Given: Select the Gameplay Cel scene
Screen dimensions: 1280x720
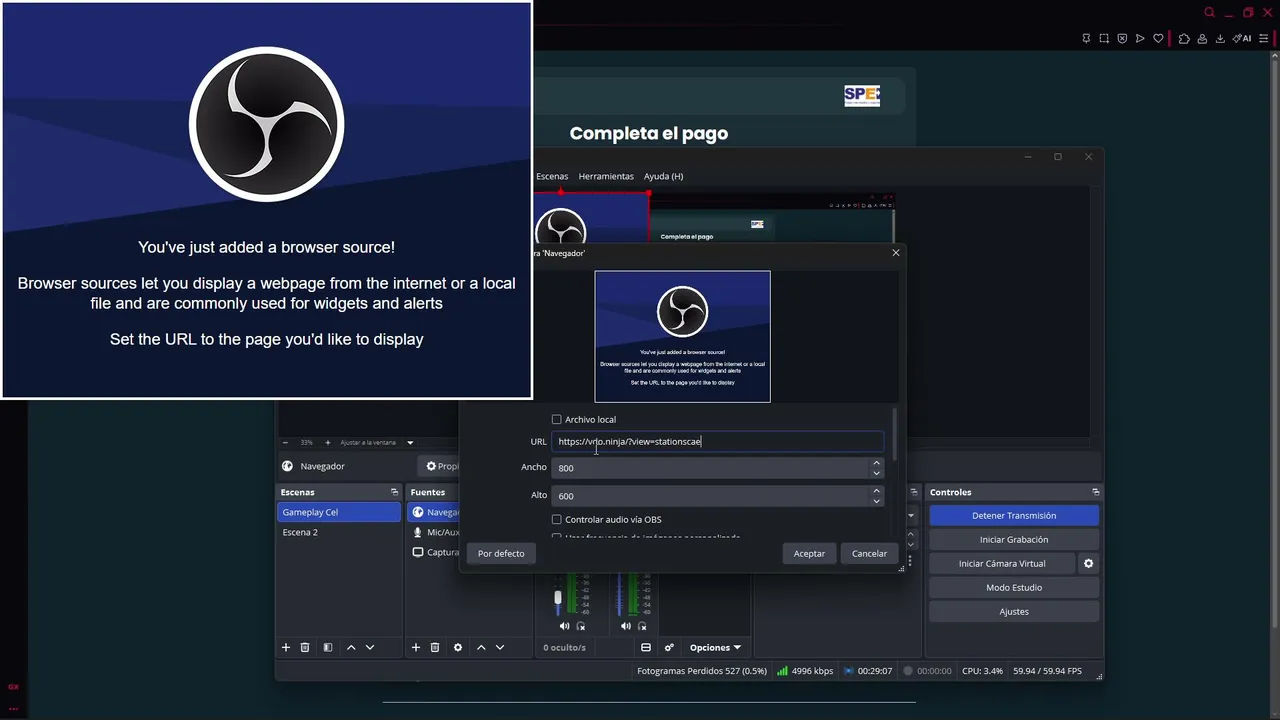Looking at the screenshot, I should 339,512.
